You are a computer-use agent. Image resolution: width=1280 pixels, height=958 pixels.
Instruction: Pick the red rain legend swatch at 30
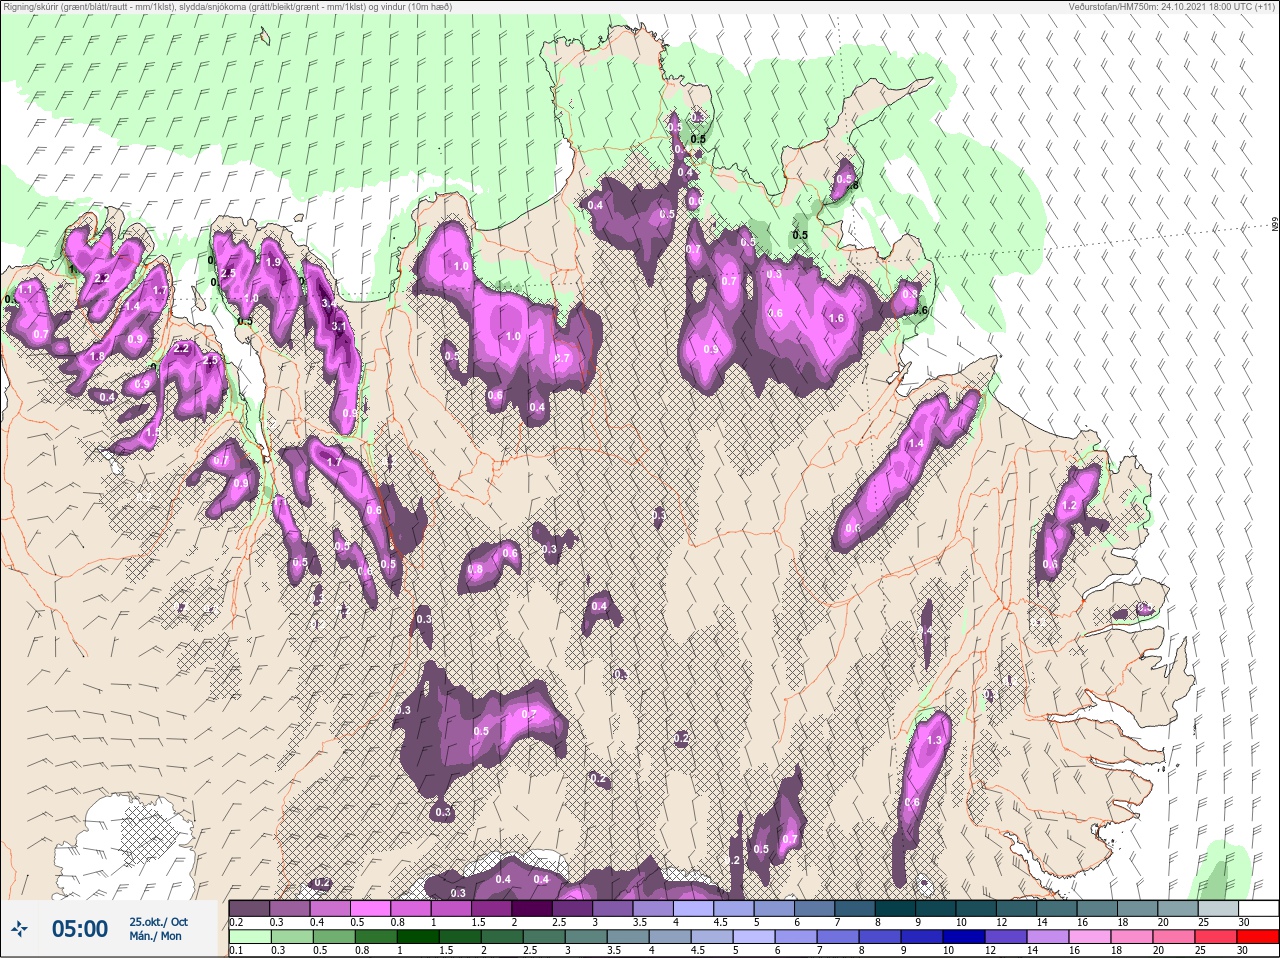[x=1258, y=937]
